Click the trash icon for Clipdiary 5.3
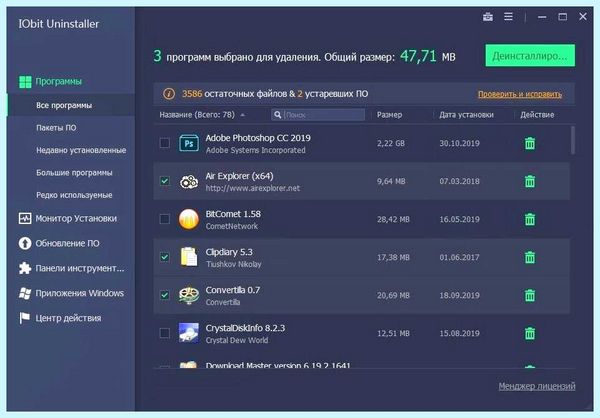600x418 pixels. (x=530, y=257)
